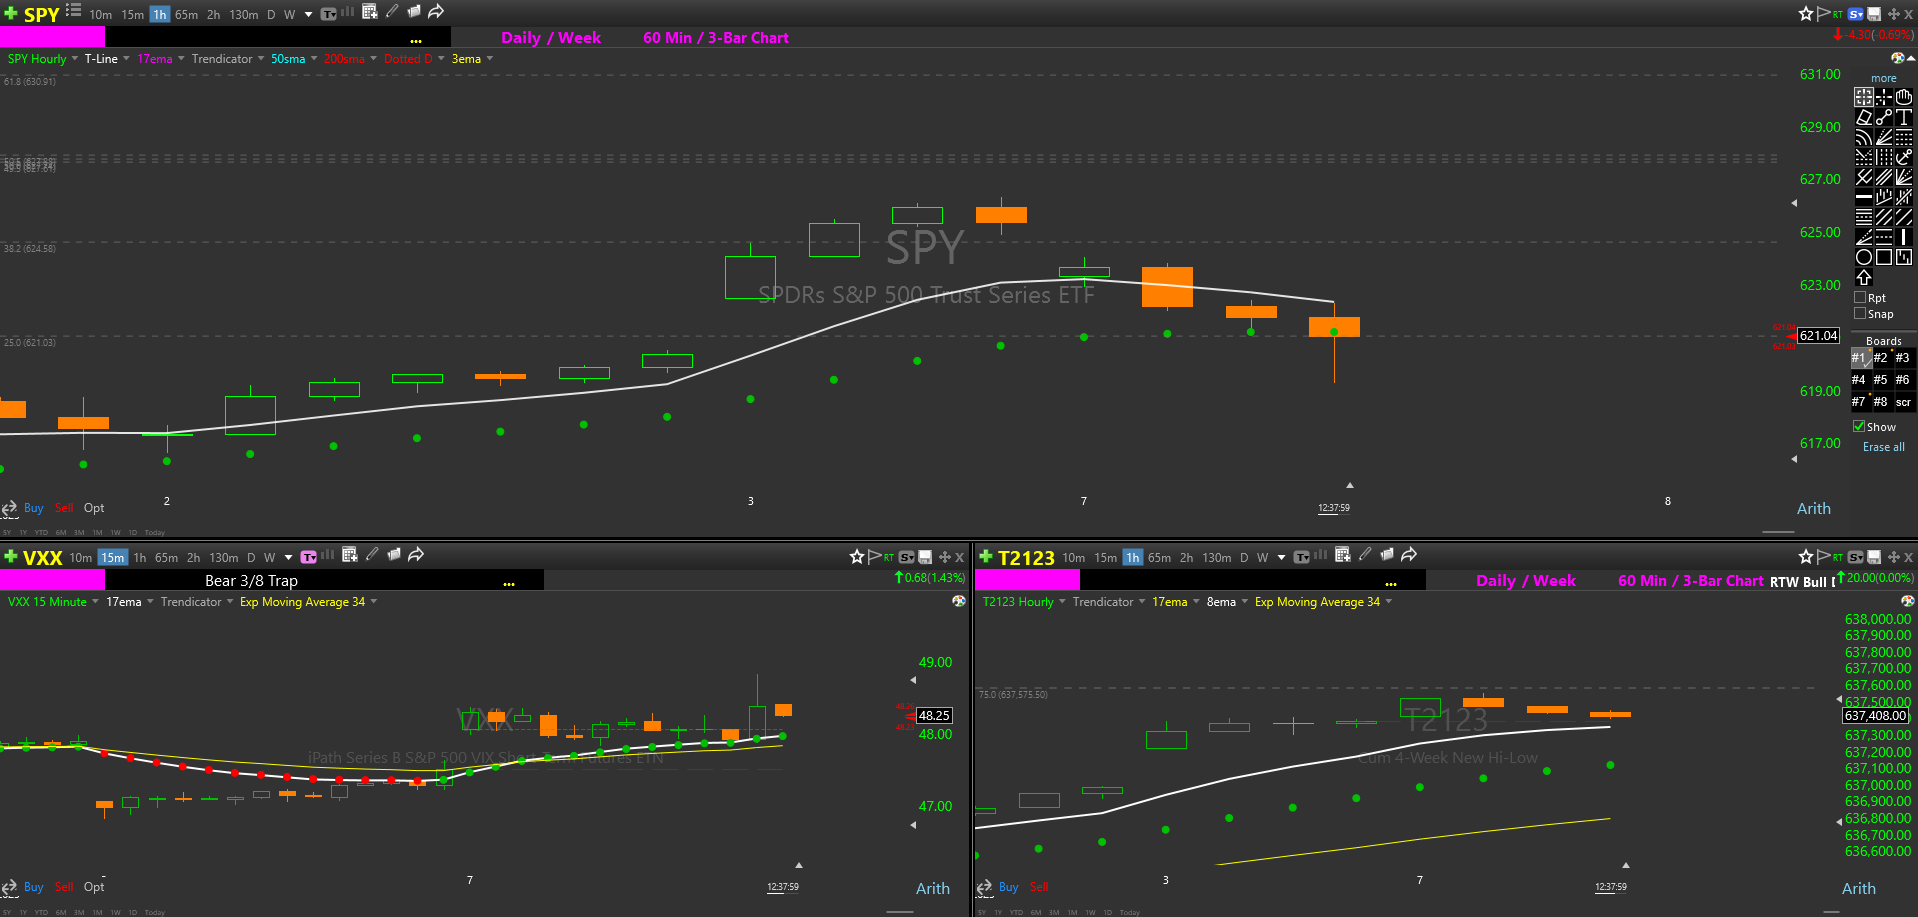Expand the Dotted D indicator dropdown
This screenshot has height=917, width=1918.
(441, 58)
